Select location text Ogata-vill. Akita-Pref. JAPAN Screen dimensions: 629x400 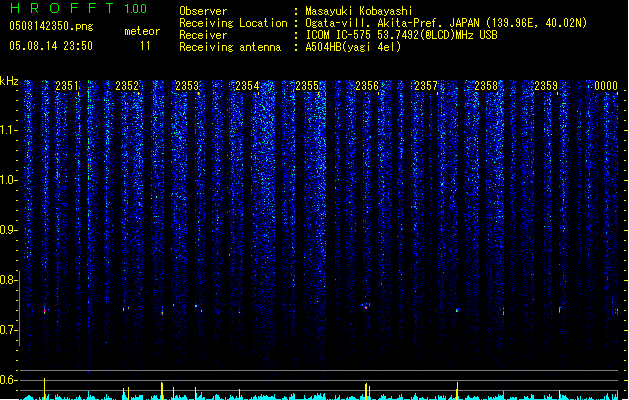click(392, 23)
